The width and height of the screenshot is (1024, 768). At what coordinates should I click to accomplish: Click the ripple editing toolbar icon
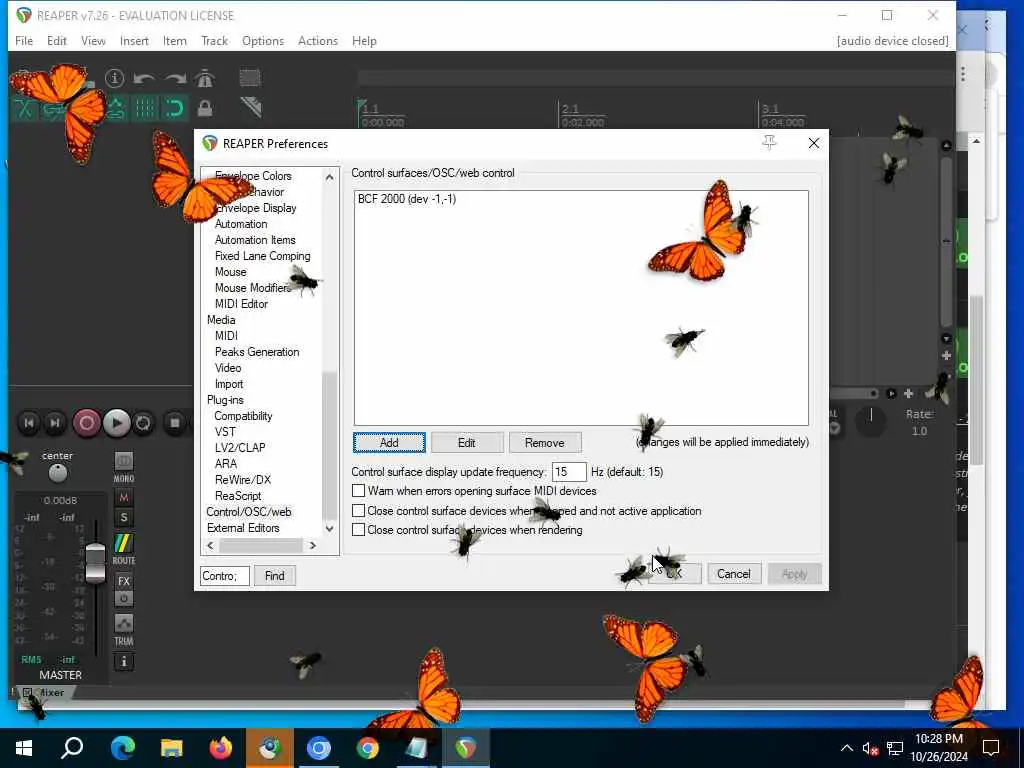pyautogui.click(x=250, y=107)
